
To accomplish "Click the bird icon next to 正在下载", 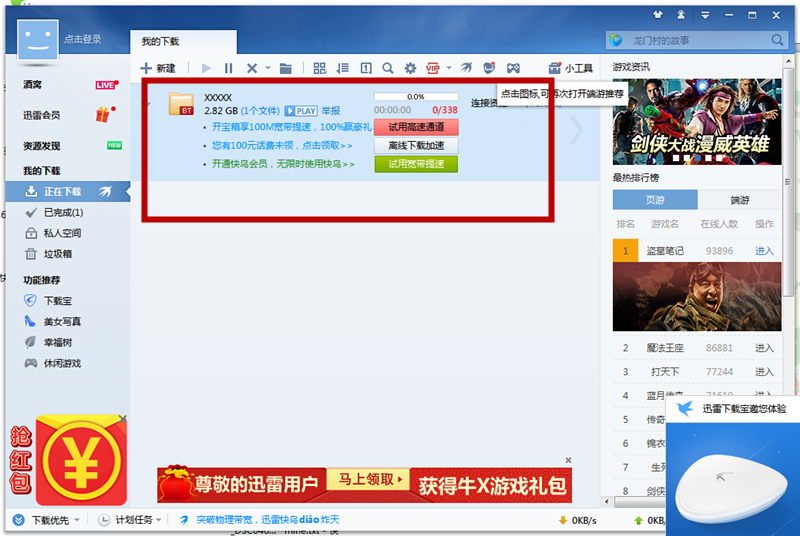I will (105, 192).
